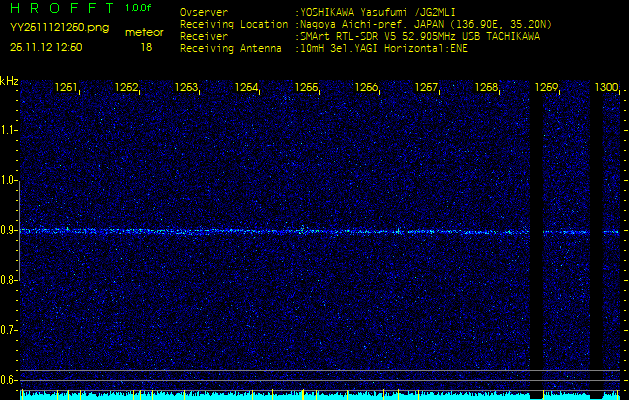Viewport: 629px width, 400px height.
Task: Select the 1300 time axis label
Action: pyautogui.click(x=606, y=88)
